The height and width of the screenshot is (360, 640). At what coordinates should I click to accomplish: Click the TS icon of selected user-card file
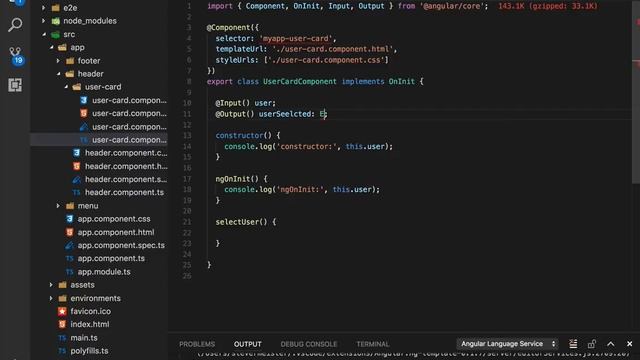pyautogui.click(x=84, y=140)
